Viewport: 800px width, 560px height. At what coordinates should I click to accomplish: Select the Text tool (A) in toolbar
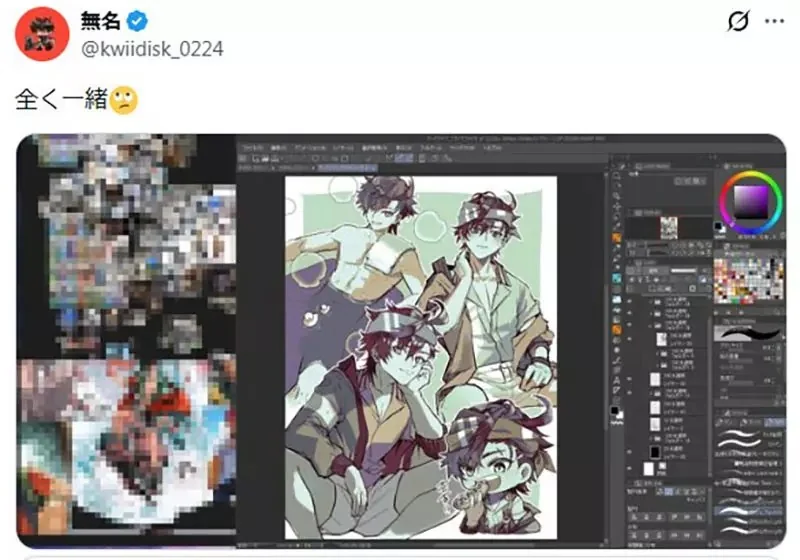click(616, 380)
